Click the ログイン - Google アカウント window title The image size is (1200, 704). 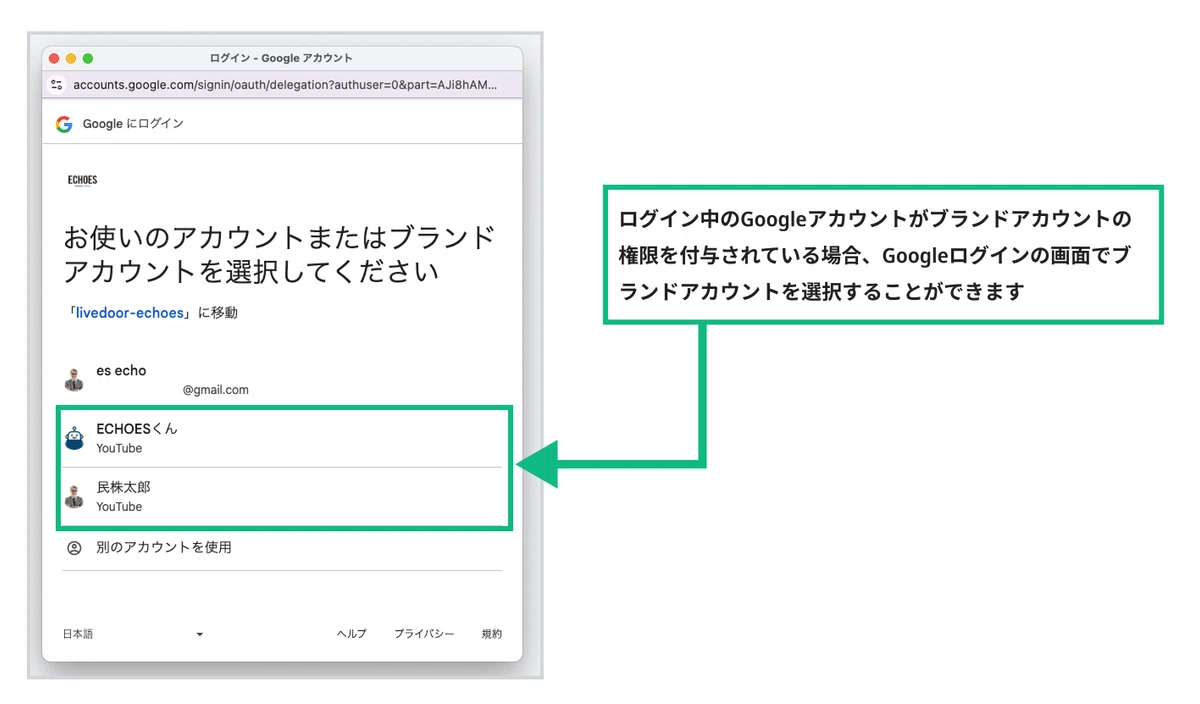(281, 58)
